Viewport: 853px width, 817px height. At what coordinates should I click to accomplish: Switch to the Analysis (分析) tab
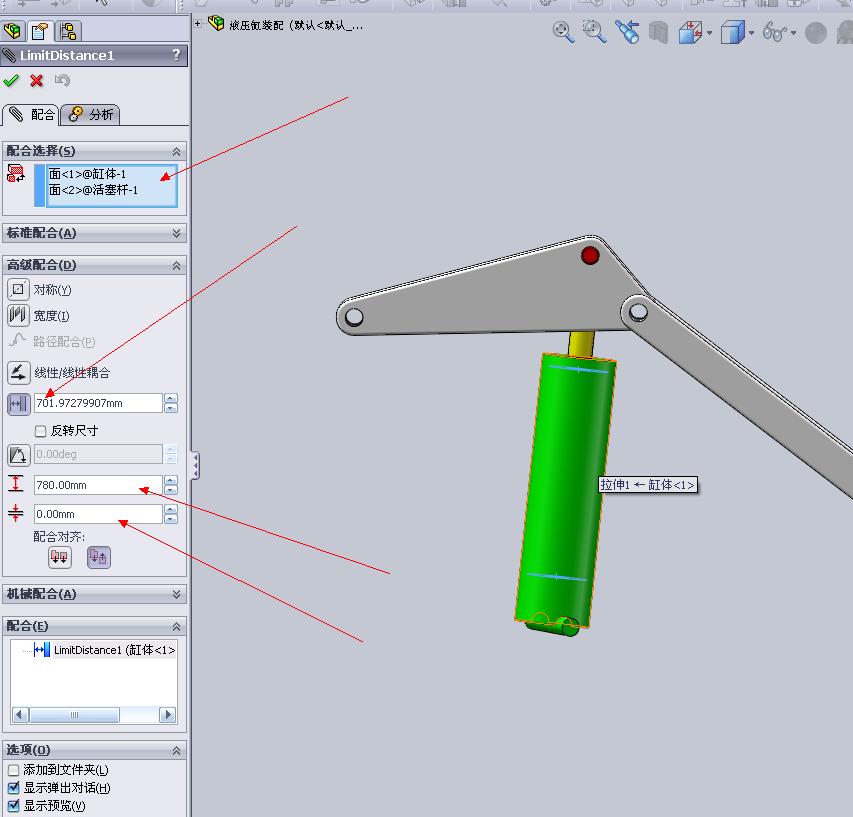pos(90,115)
